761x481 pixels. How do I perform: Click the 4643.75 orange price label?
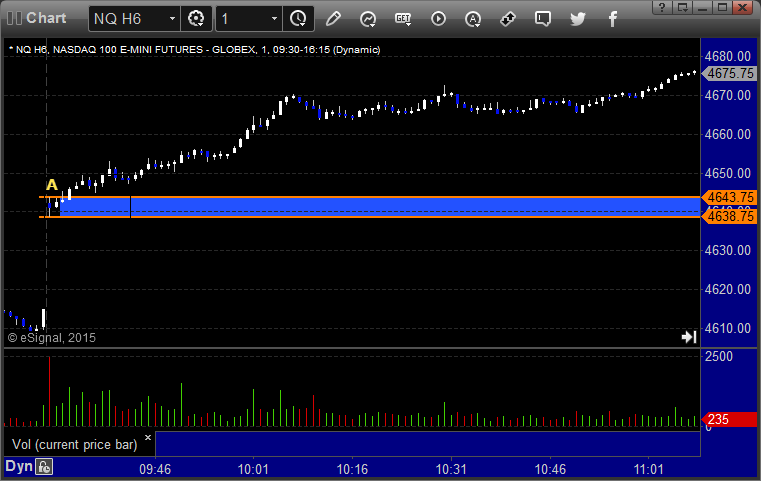point(729,198)
